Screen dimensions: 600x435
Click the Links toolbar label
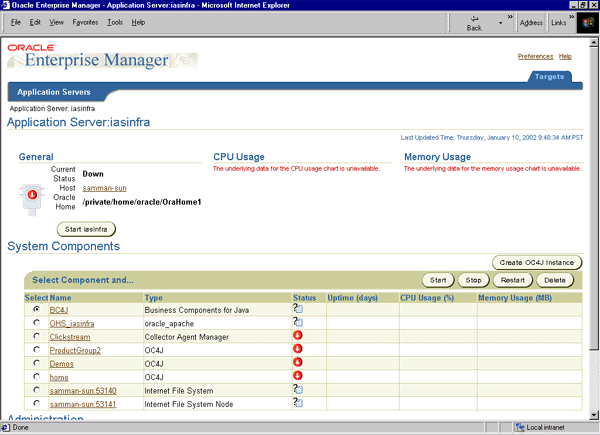coord(559,23)
